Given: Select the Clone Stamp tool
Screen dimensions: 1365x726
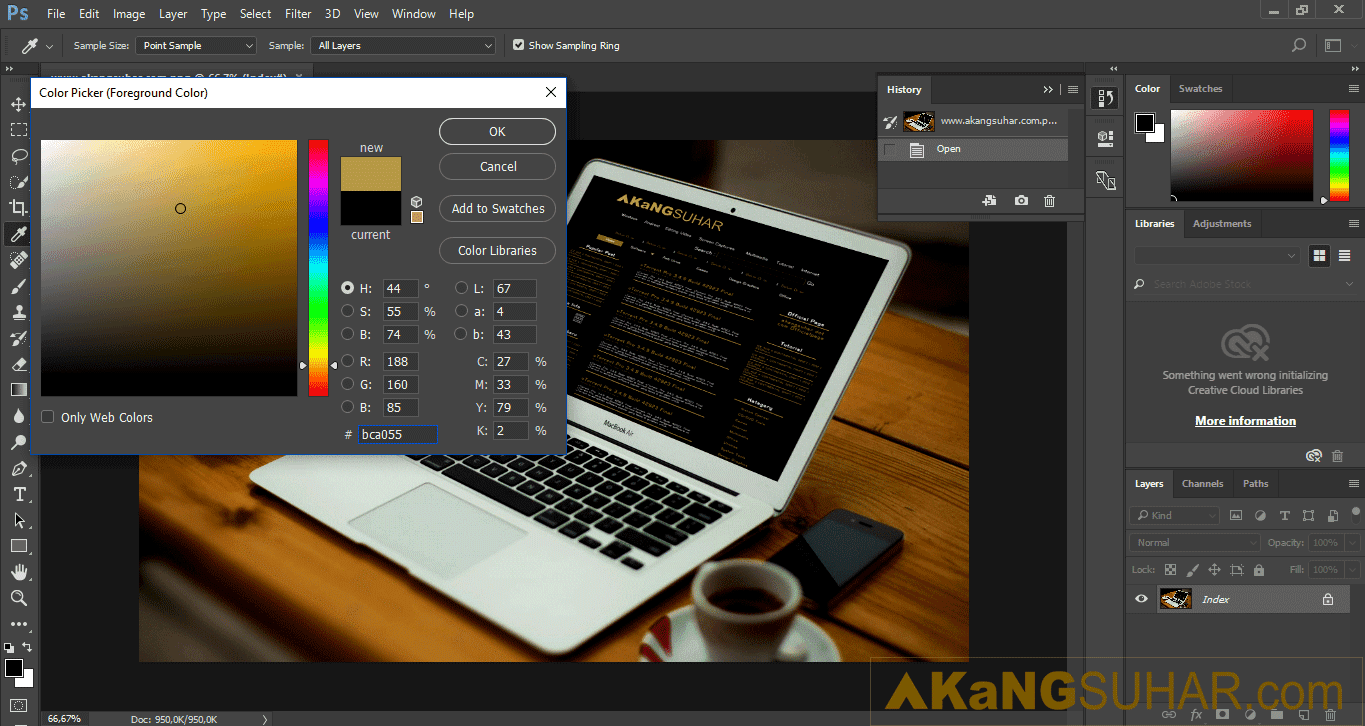Looking at the screenshot, I should [18, 312].
